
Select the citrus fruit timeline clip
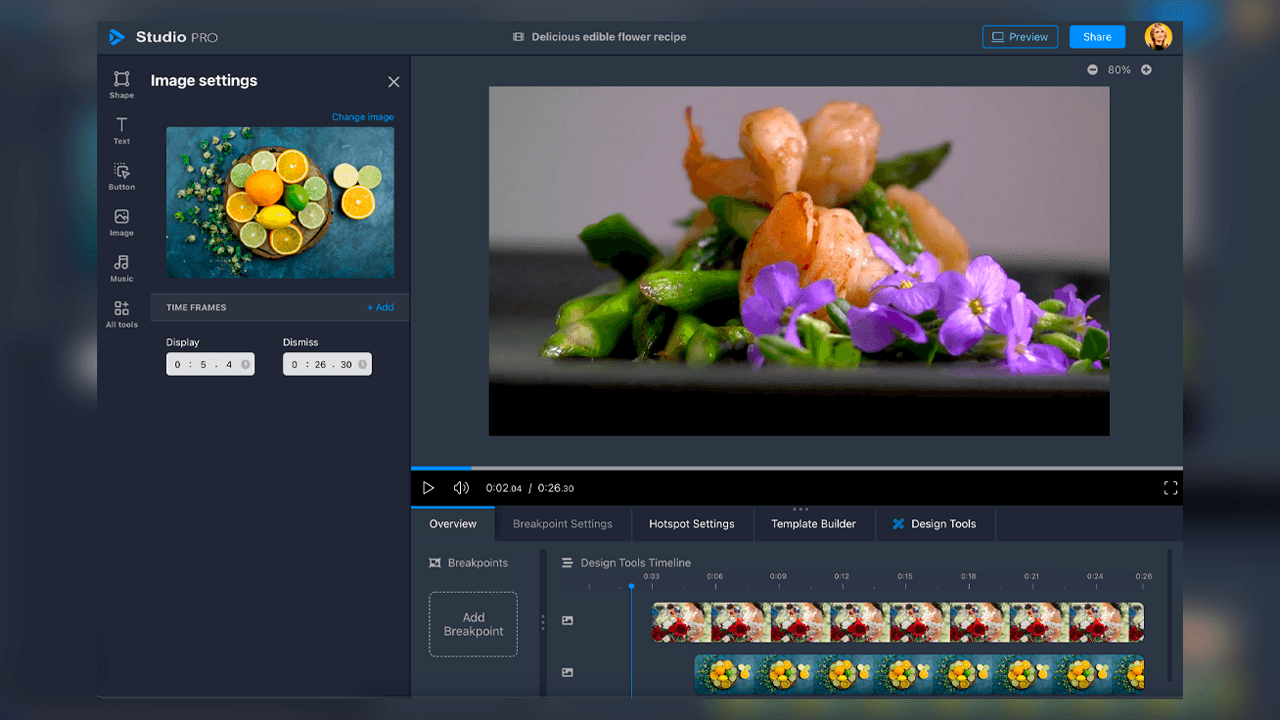919,673
